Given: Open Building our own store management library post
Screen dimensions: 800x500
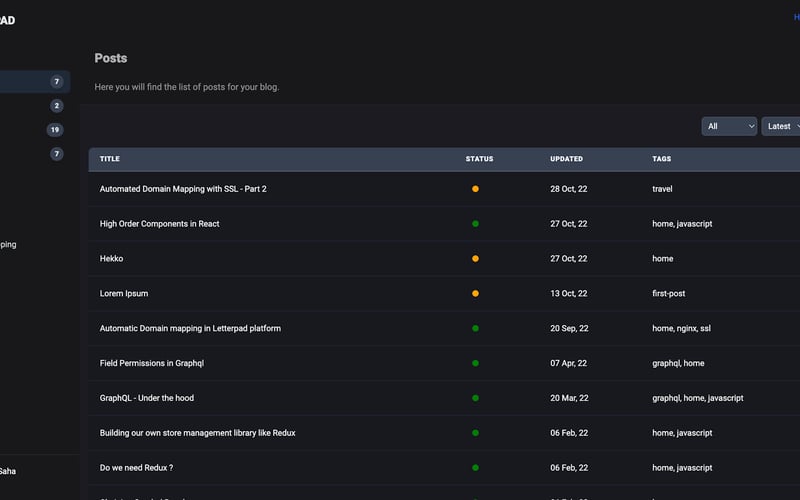Looking at the screenshot, I should (x=197, y=433).
